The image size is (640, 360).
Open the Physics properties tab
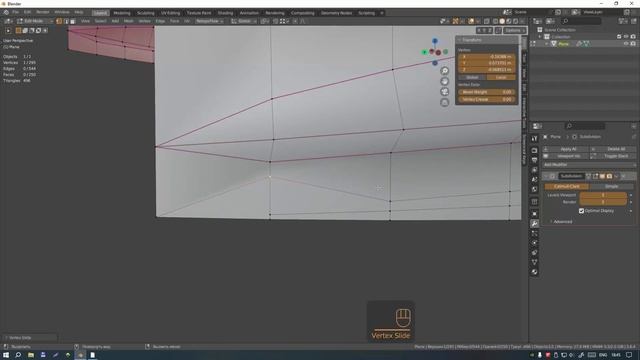point(534,243)
